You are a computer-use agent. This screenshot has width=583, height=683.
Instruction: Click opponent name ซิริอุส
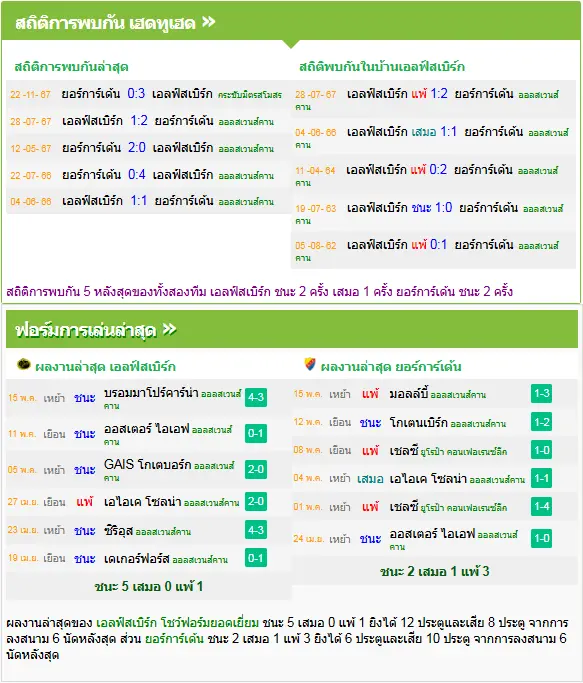click(x=118, y=531)
